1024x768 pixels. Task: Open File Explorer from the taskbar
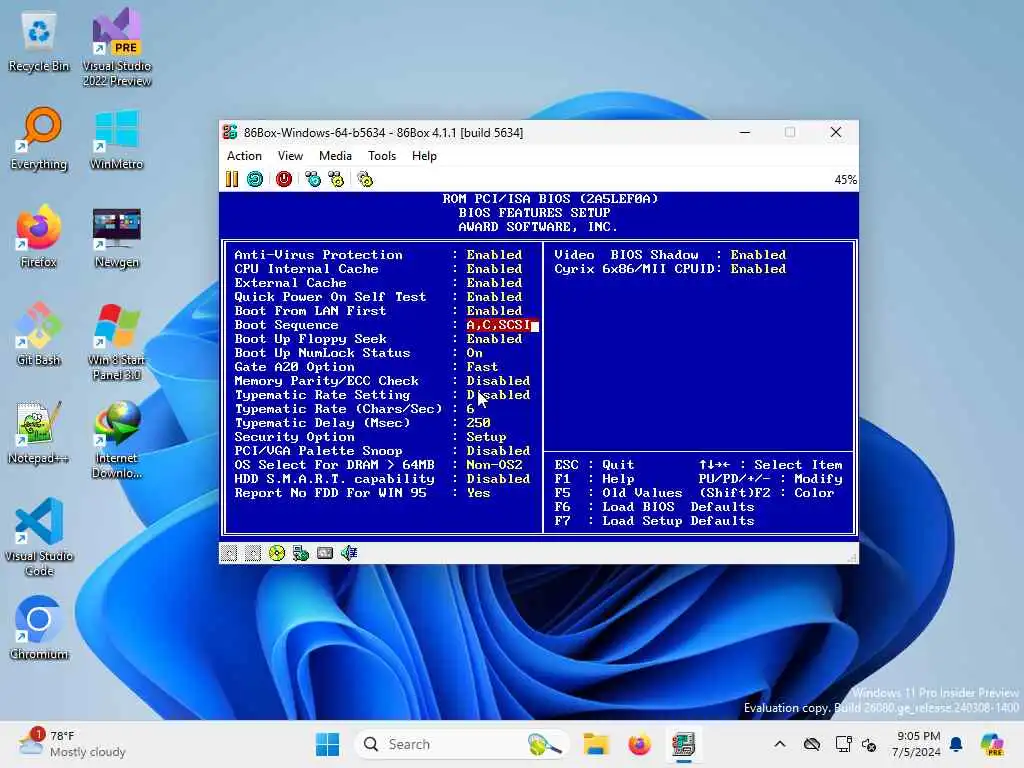[x=596, y=744]
